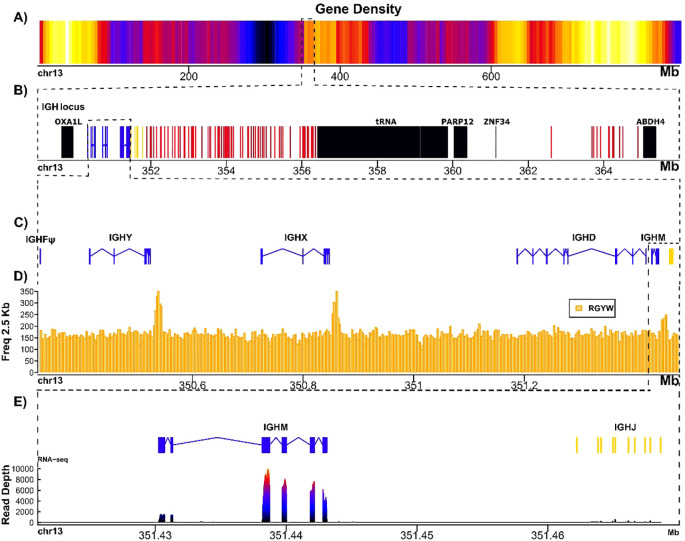Click the yellow IGHJ segment bars

point(619,445)
